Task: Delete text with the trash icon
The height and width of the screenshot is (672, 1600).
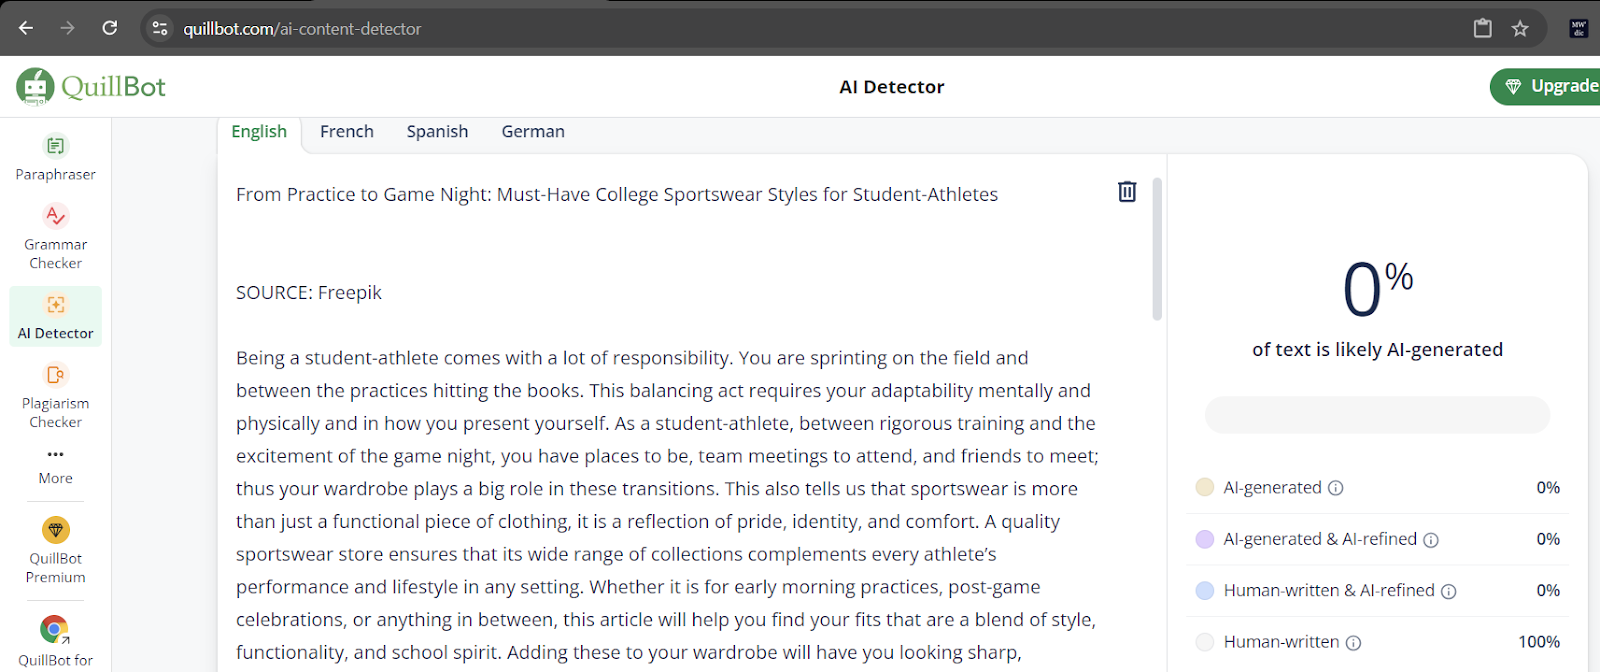Action: [x=1127, y=191]
